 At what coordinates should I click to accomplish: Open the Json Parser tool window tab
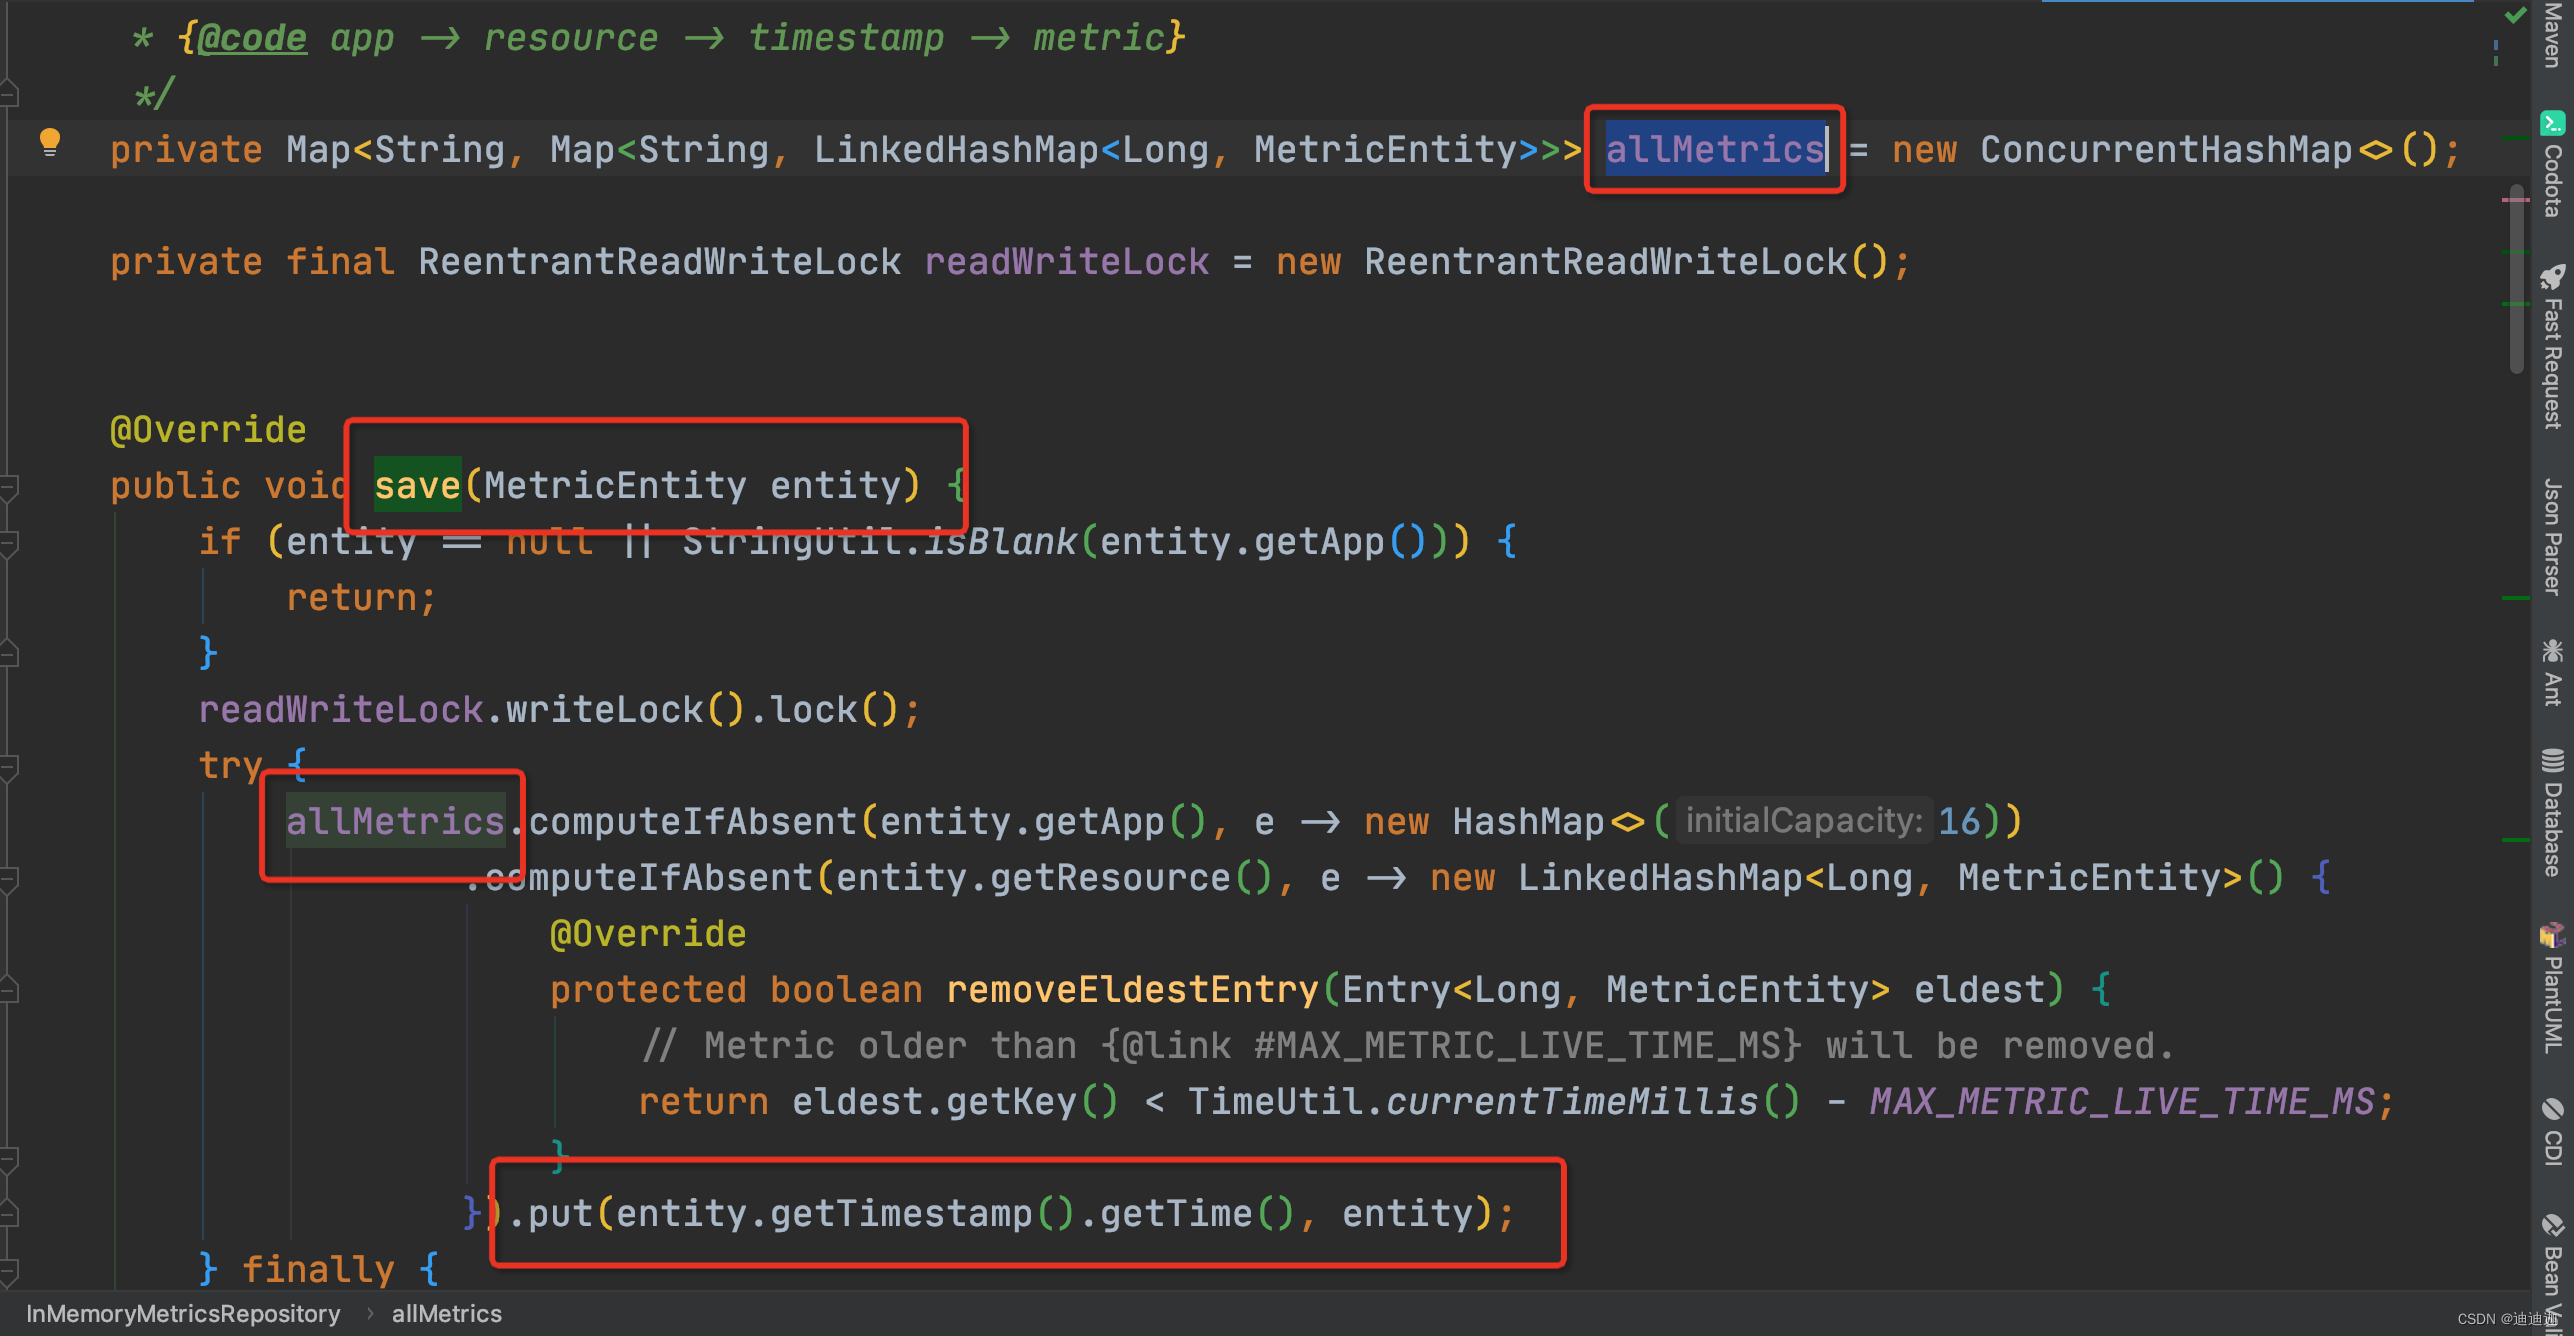click(2553, 537)
